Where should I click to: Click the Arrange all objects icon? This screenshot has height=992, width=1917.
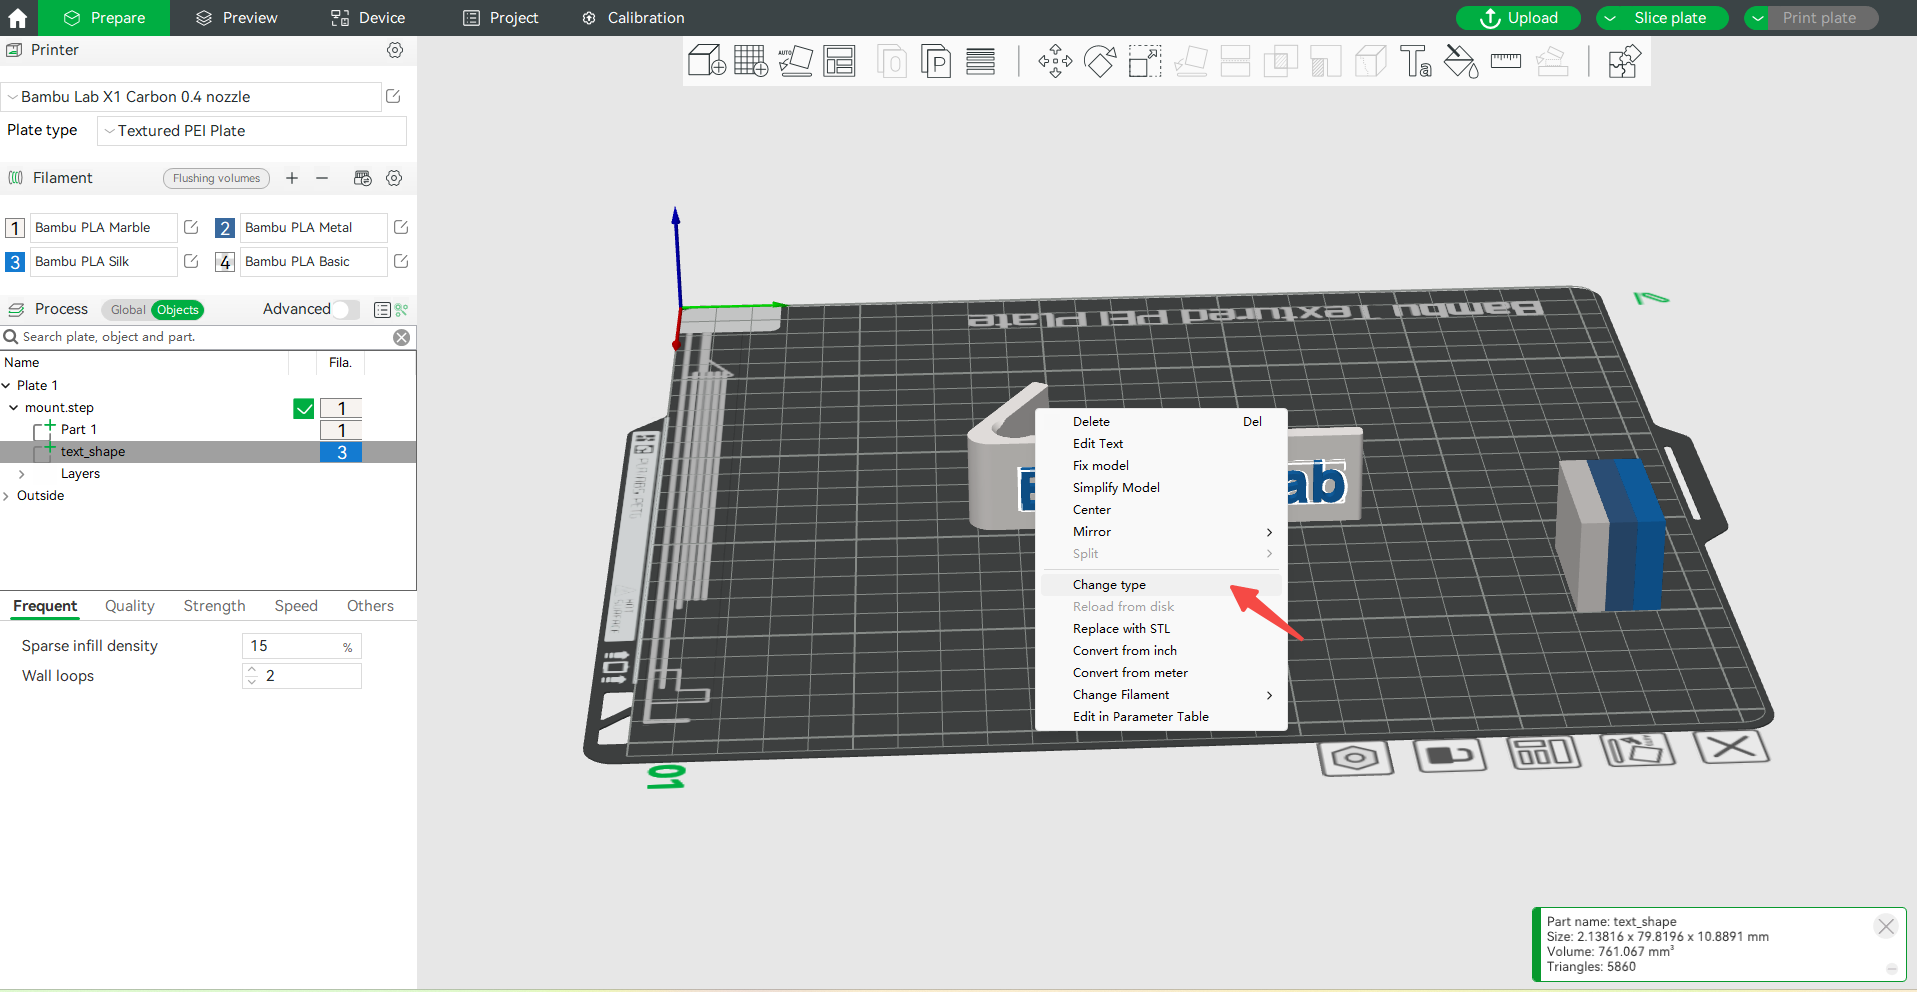click(840, 61)
